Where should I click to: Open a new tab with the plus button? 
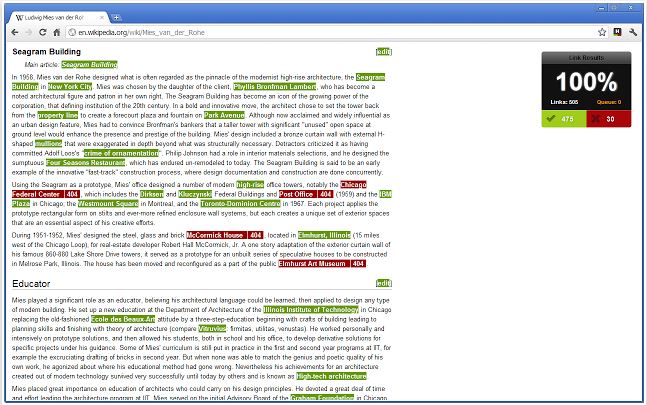(x=116, y=17)
